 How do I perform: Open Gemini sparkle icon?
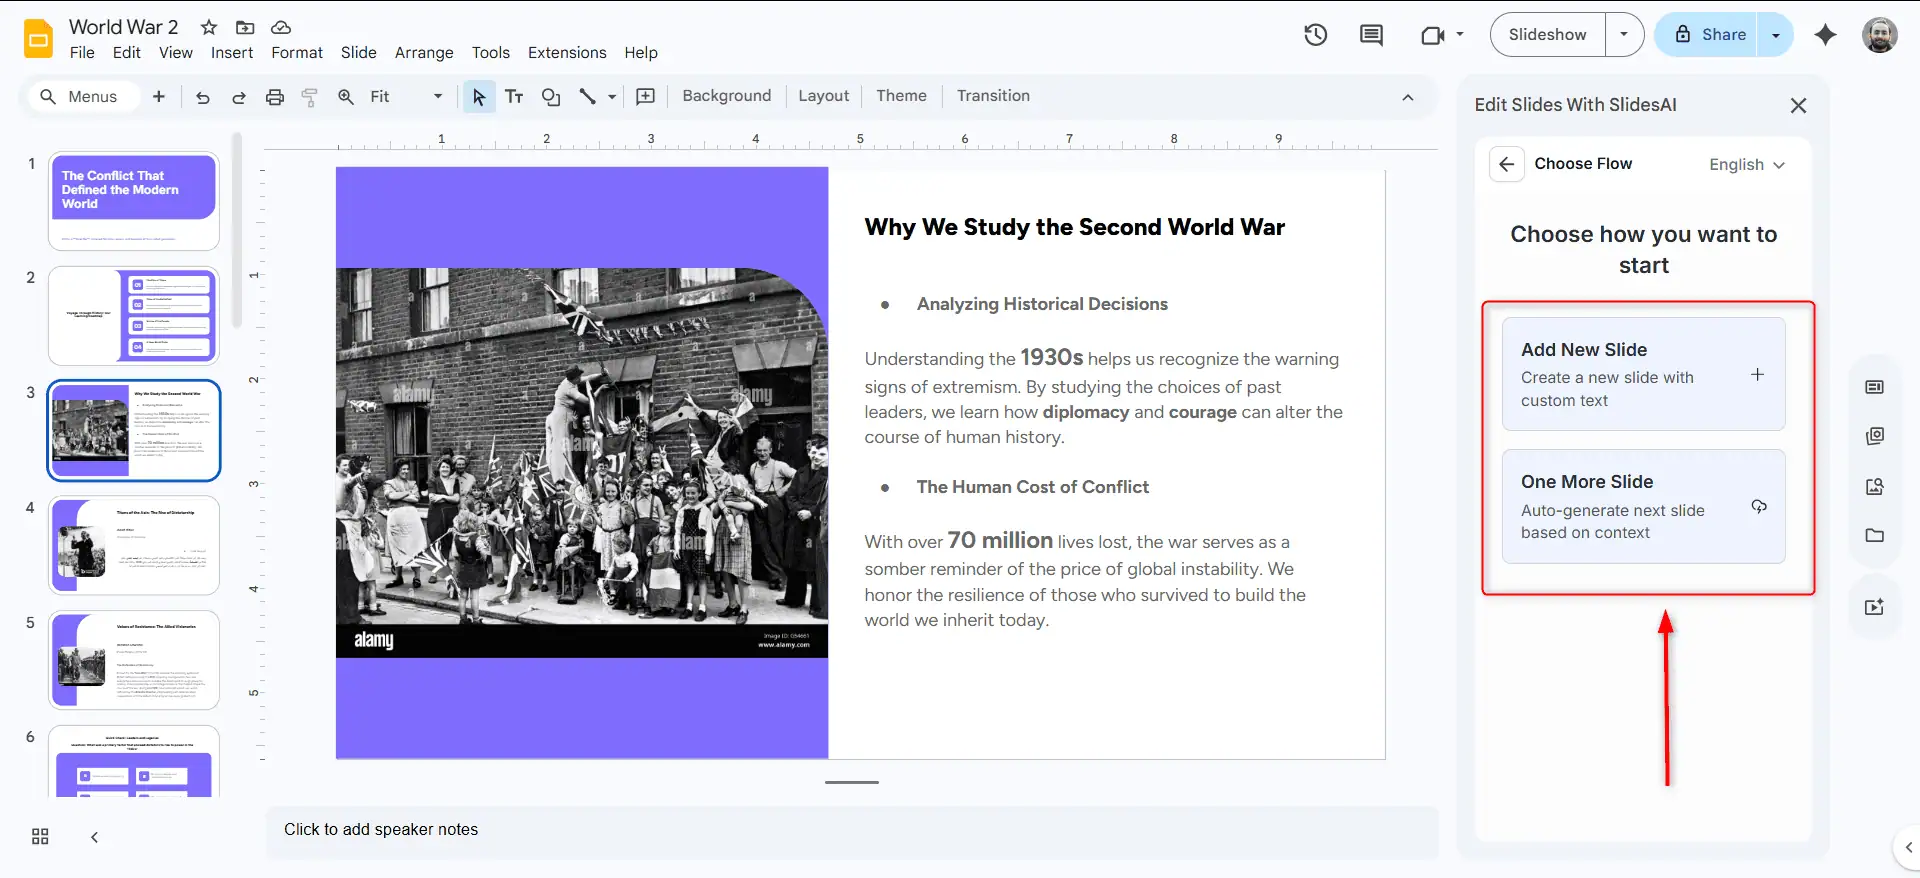1825,35
